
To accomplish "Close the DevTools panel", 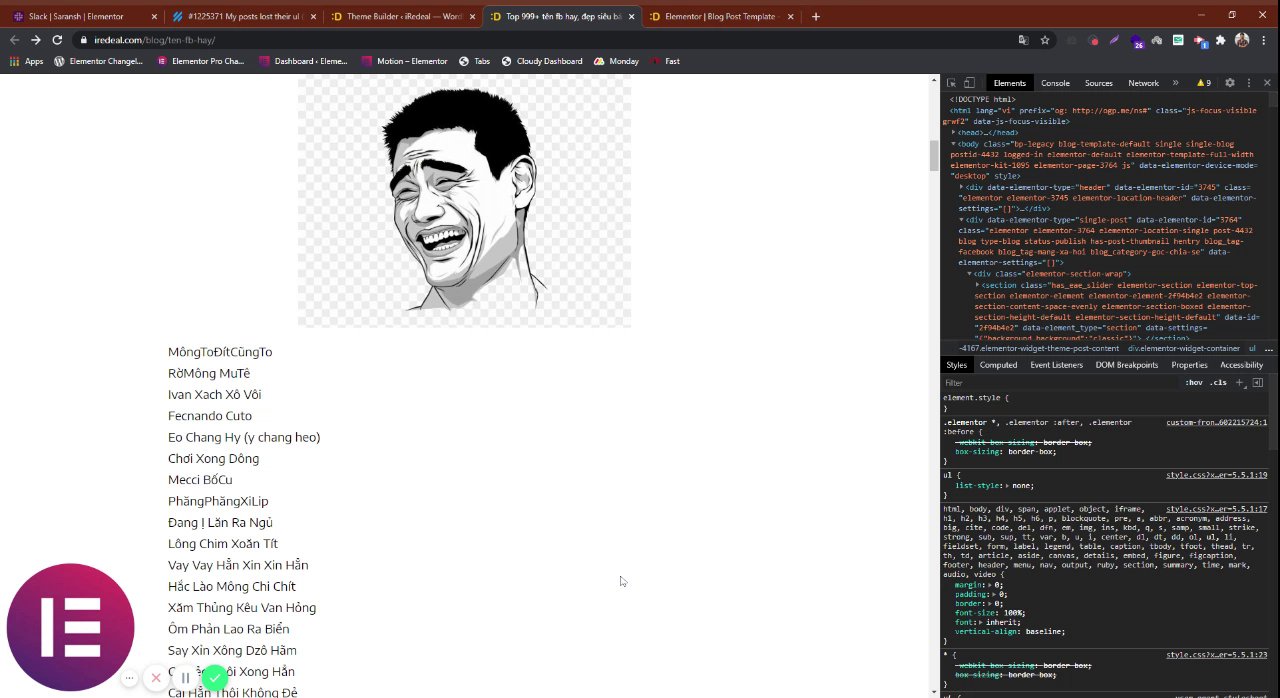I will pos(1268,83).
